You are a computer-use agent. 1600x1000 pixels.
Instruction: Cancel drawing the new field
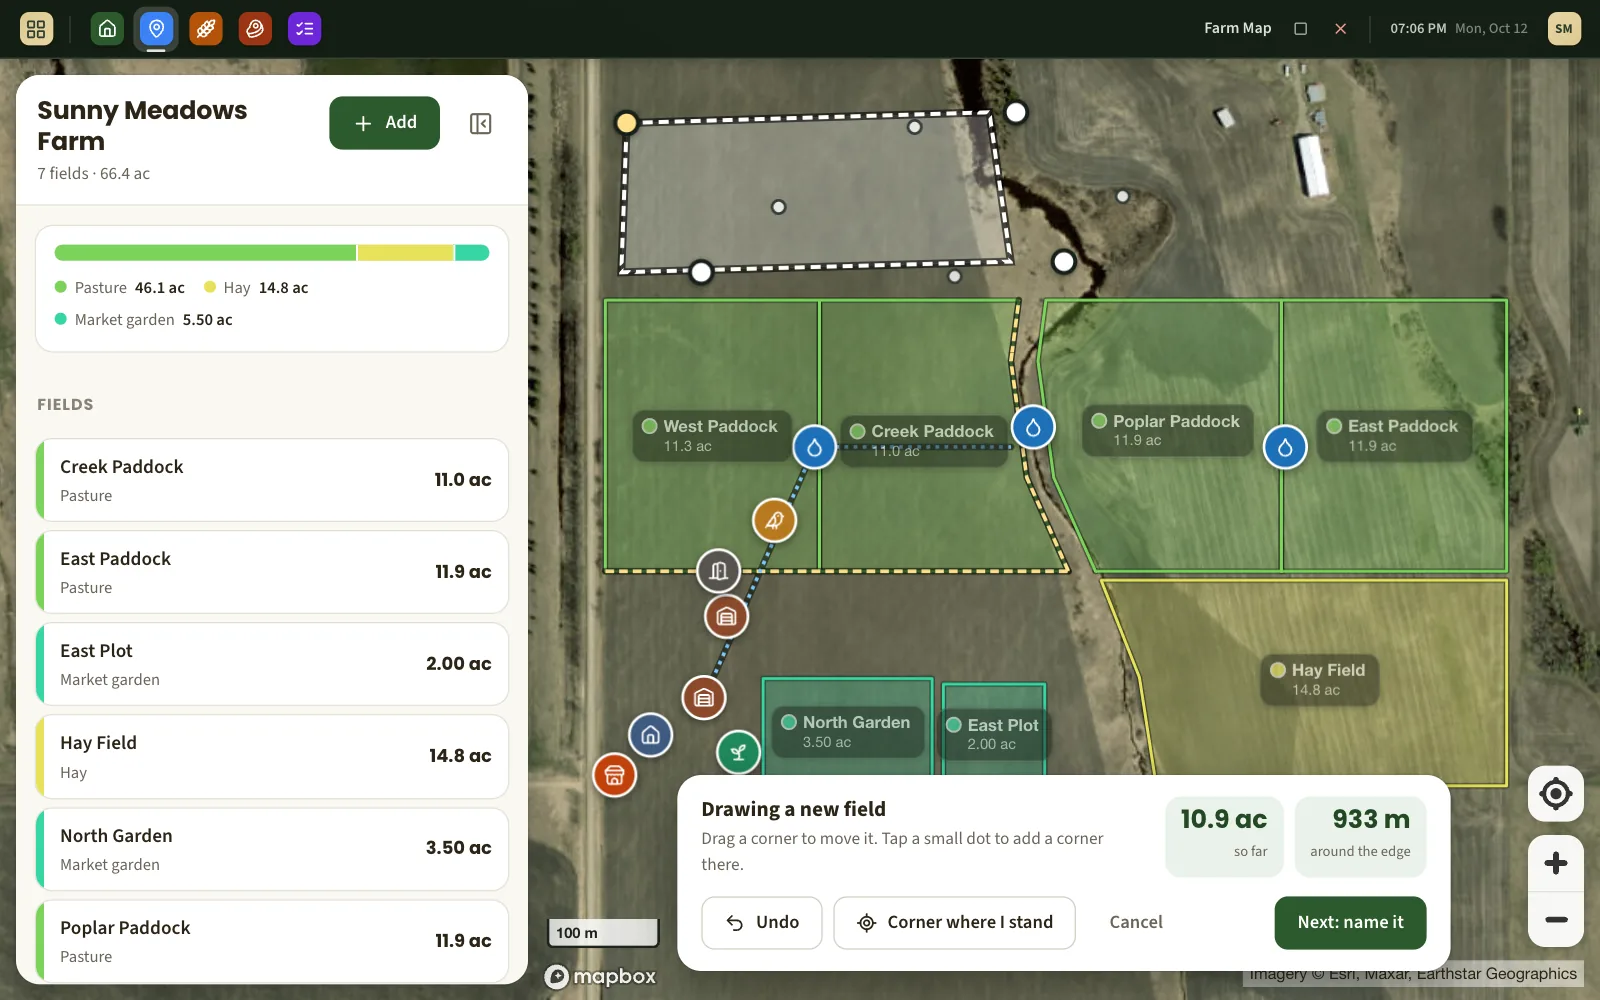[x=1136, y=922]
